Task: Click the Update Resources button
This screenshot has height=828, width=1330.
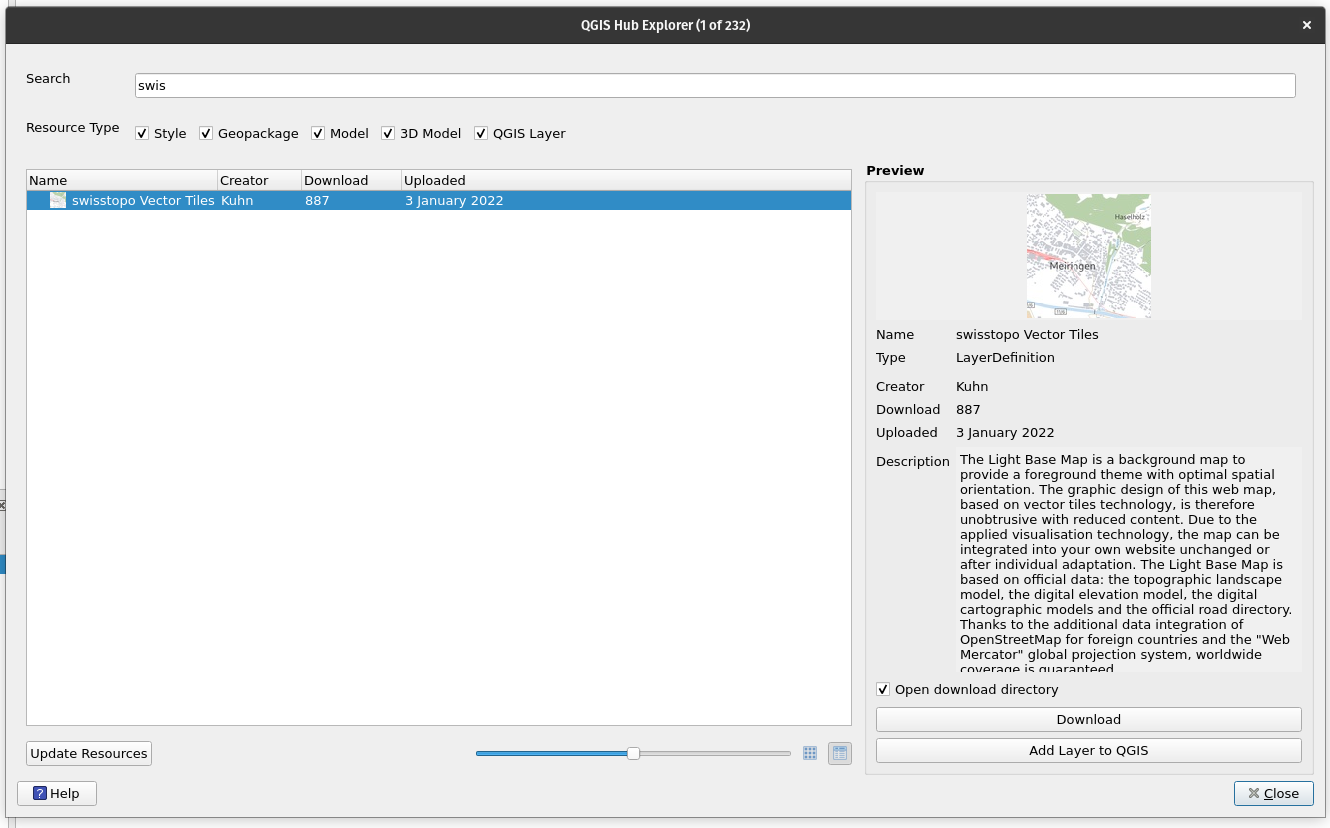Action: (x=89, y=753)
